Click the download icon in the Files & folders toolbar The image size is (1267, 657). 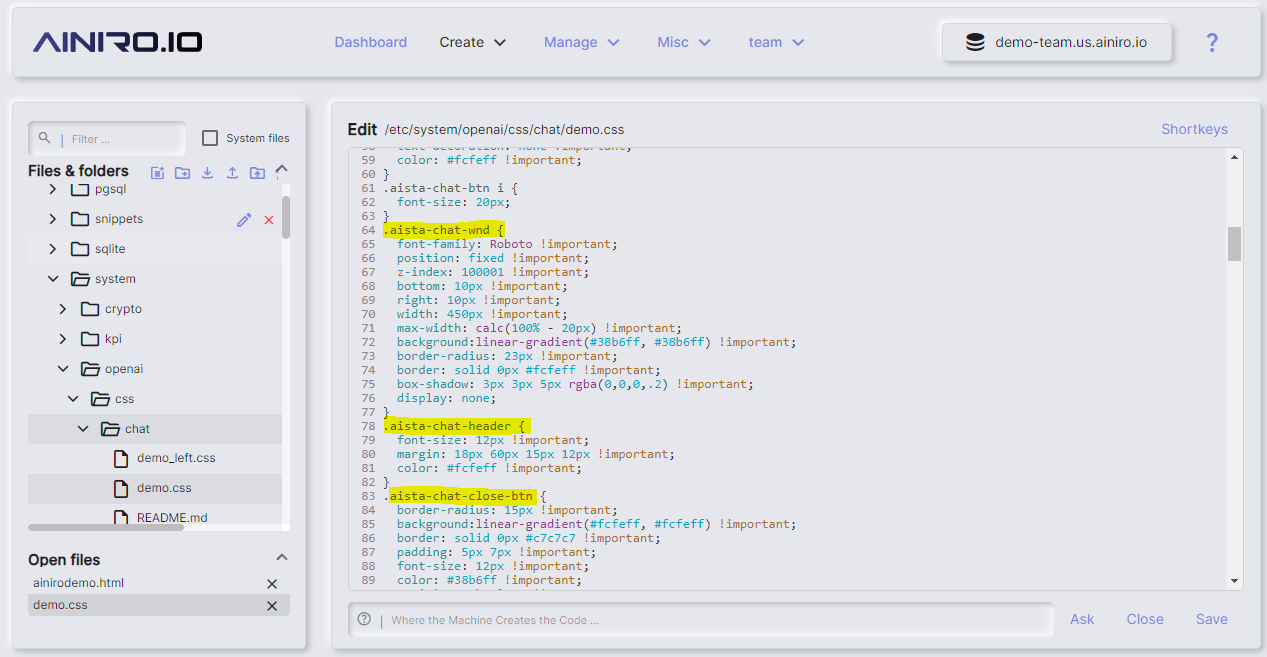207,172
